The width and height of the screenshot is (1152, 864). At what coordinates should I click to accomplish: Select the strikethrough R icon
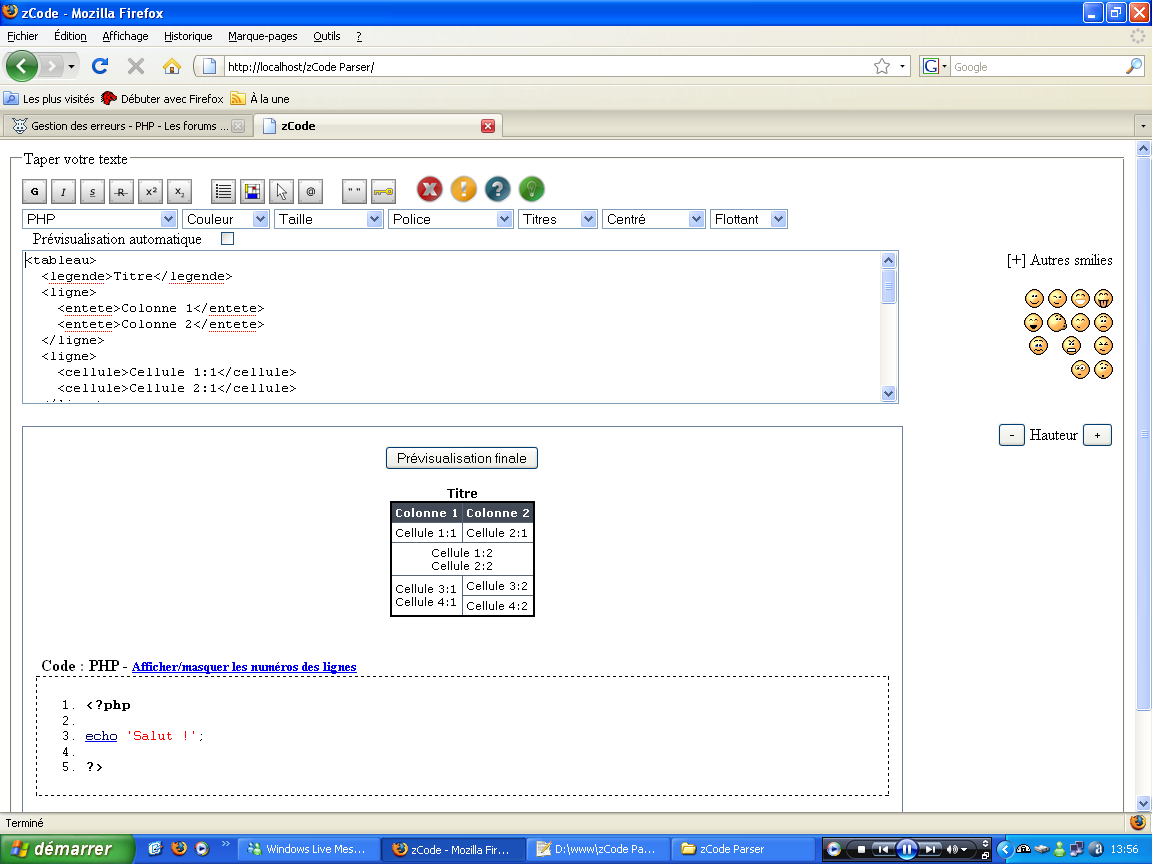point(120,191)
